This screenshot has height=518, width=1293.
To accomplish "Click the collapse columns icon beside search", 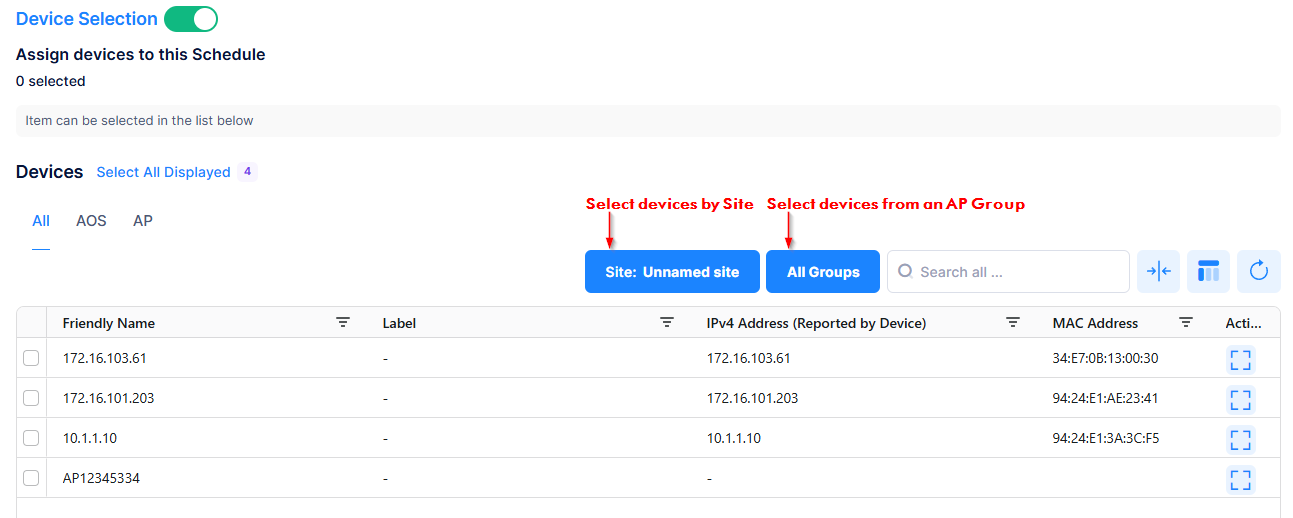I will click(1158, 272).
